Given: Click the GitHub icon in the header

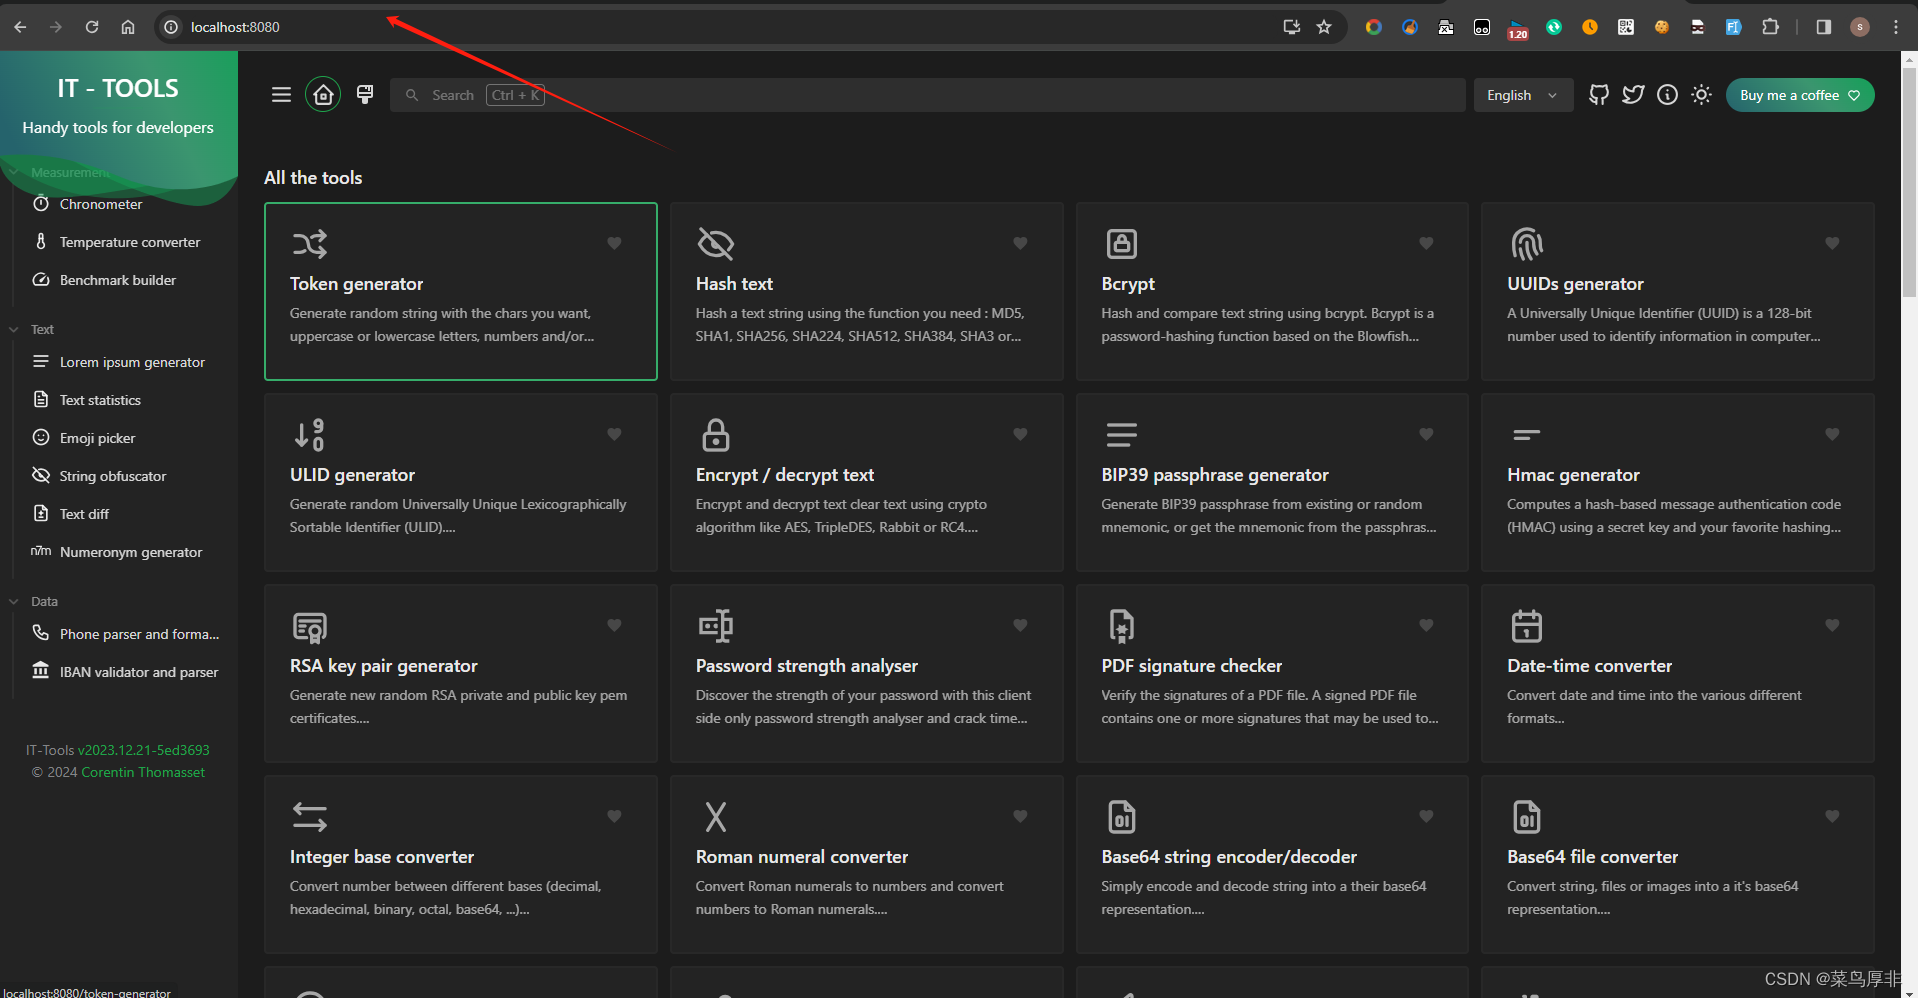Looking at the screenshot, I should 1597,94.
